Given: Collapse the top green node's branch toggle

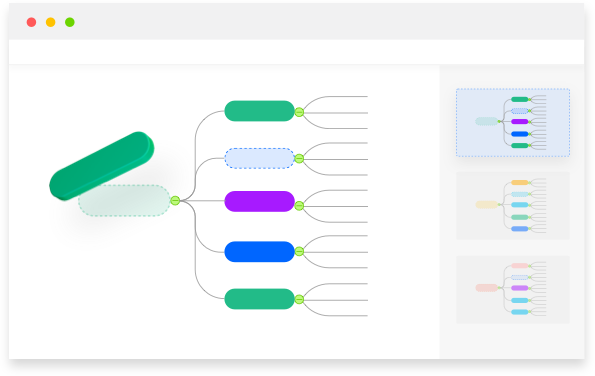Looking at the screenshot, I should [x=299, y=112].
